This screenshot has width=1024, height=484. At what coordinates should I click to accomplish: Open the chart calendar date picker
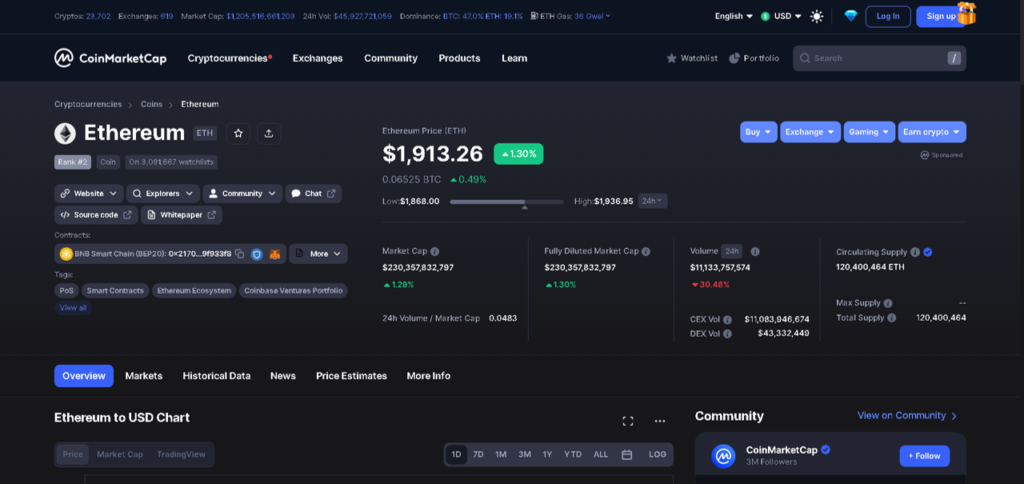[627, 455]
